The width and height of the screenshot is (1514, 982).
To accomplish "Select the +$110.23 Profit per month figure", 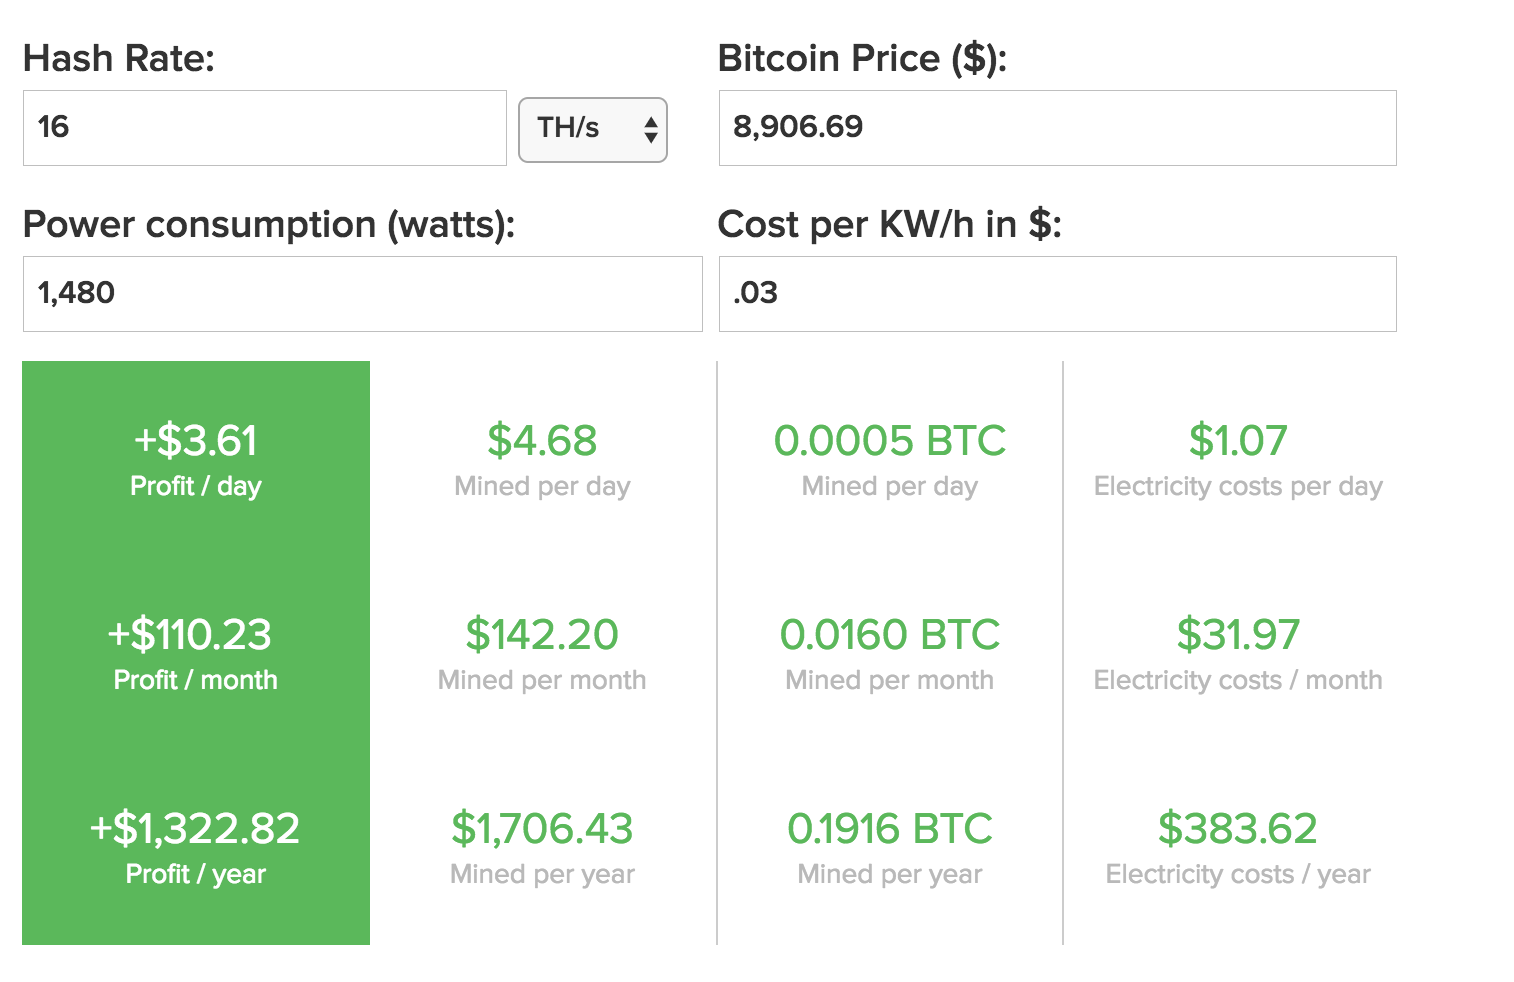I will click(x=190, y=635).
